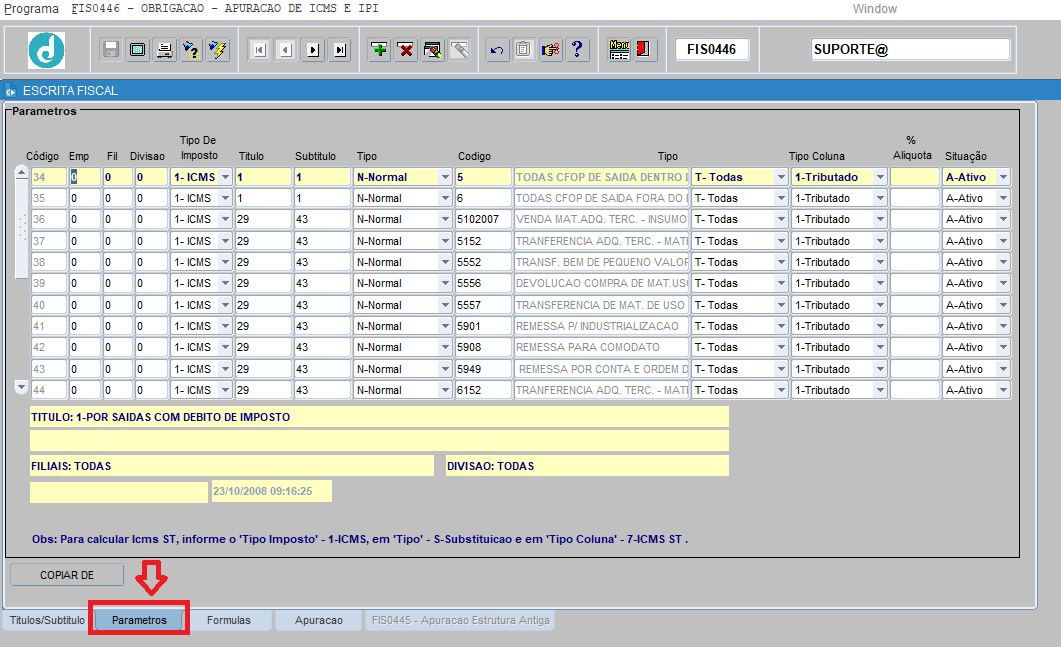Image resolution: width=1061 pixels, height=647 pixels.
Task: Click the Escrita Fiscal title bar icon
Action: 10,91
